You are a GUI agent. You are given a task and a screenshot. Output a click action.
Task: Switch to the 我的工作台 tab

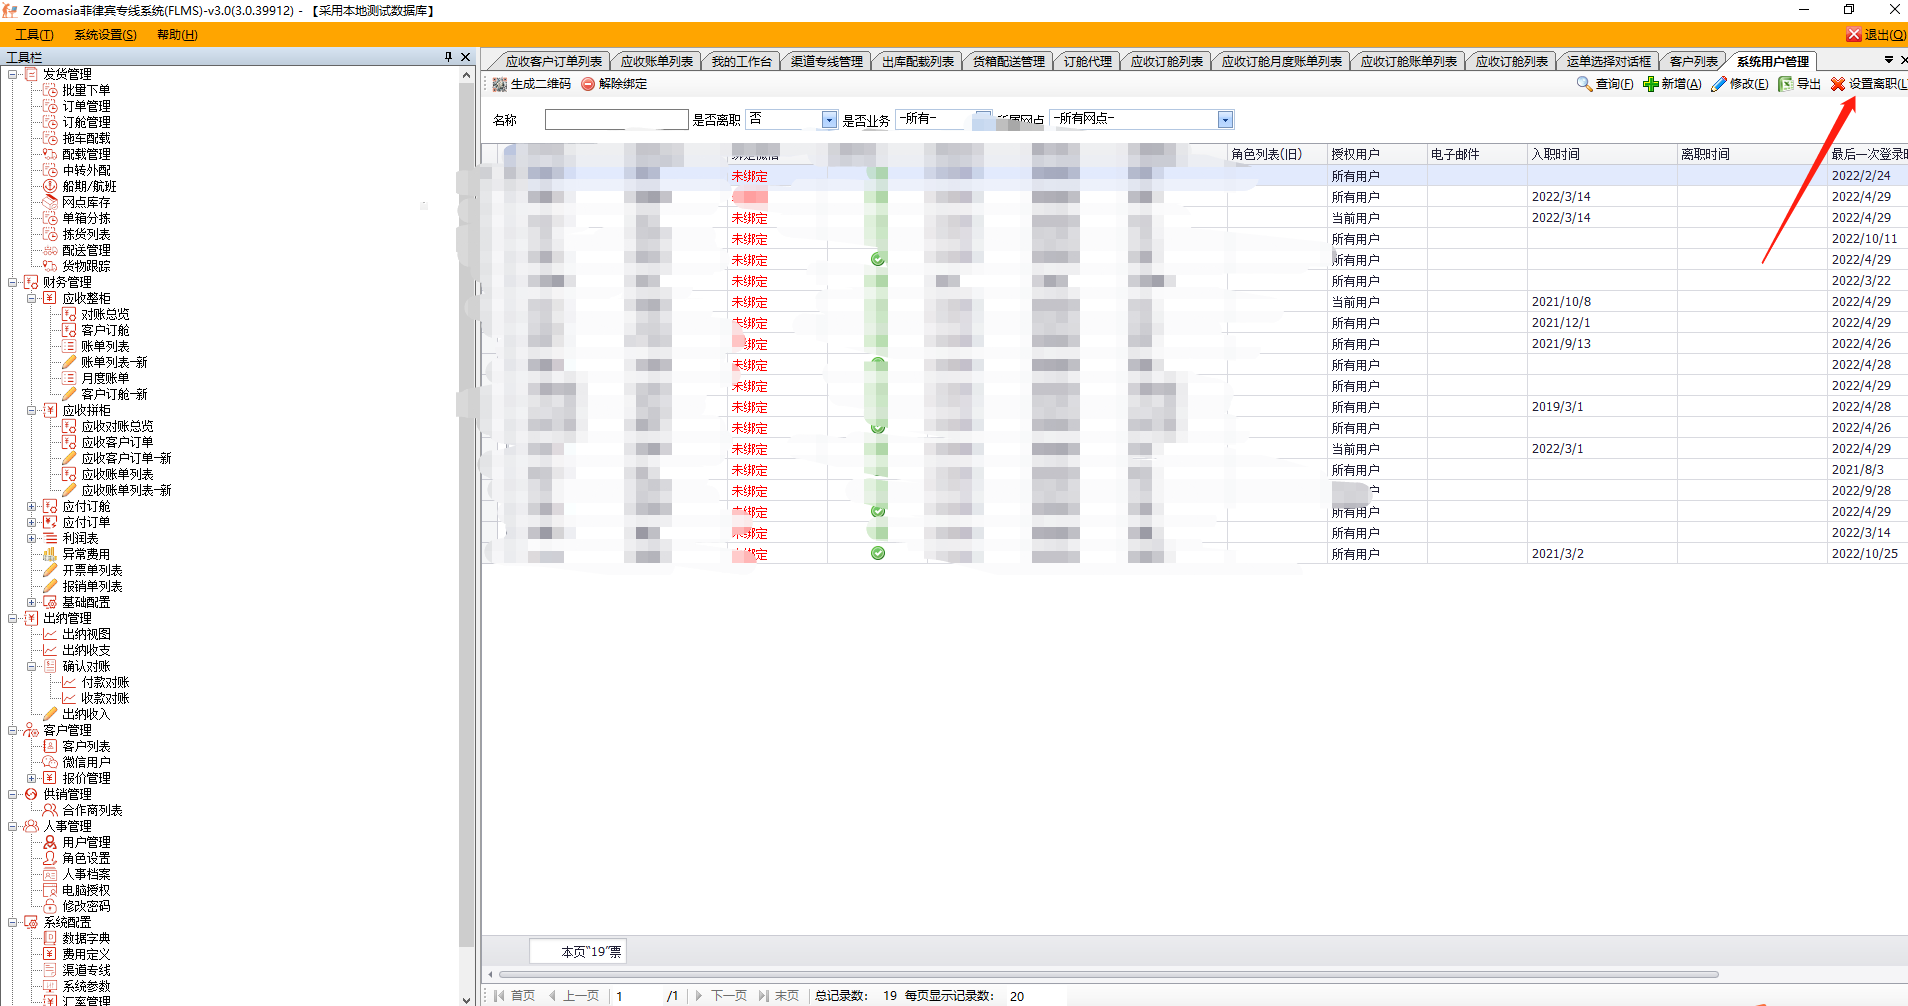pyautogui.click(x=741, y=62)
